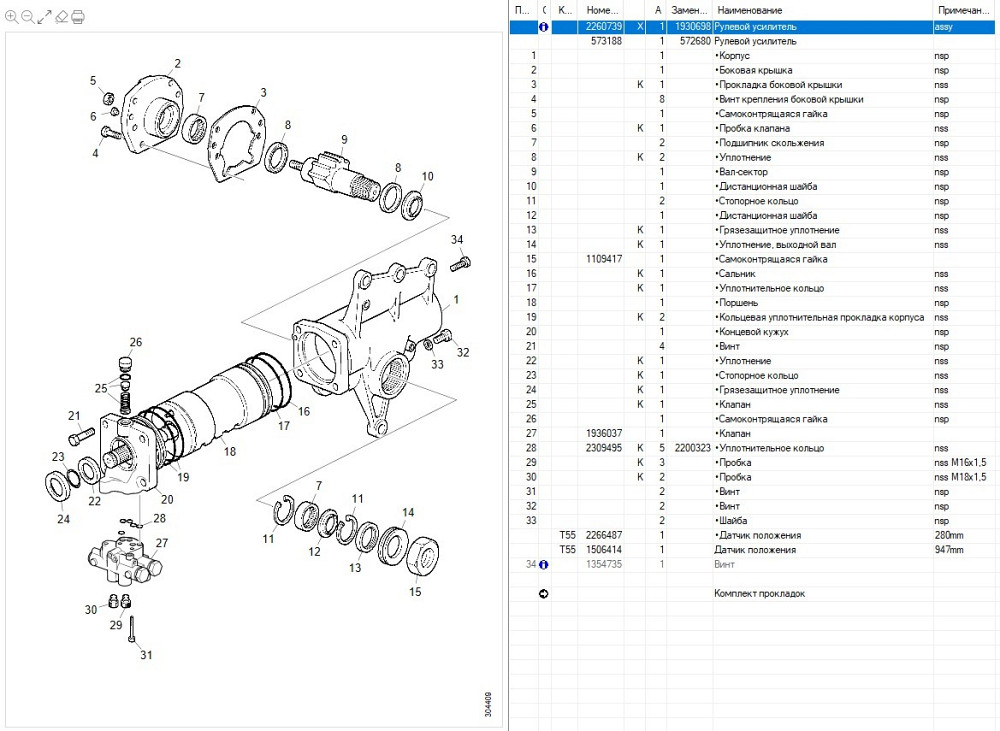Click the Примечан... column header

(962, 9)
